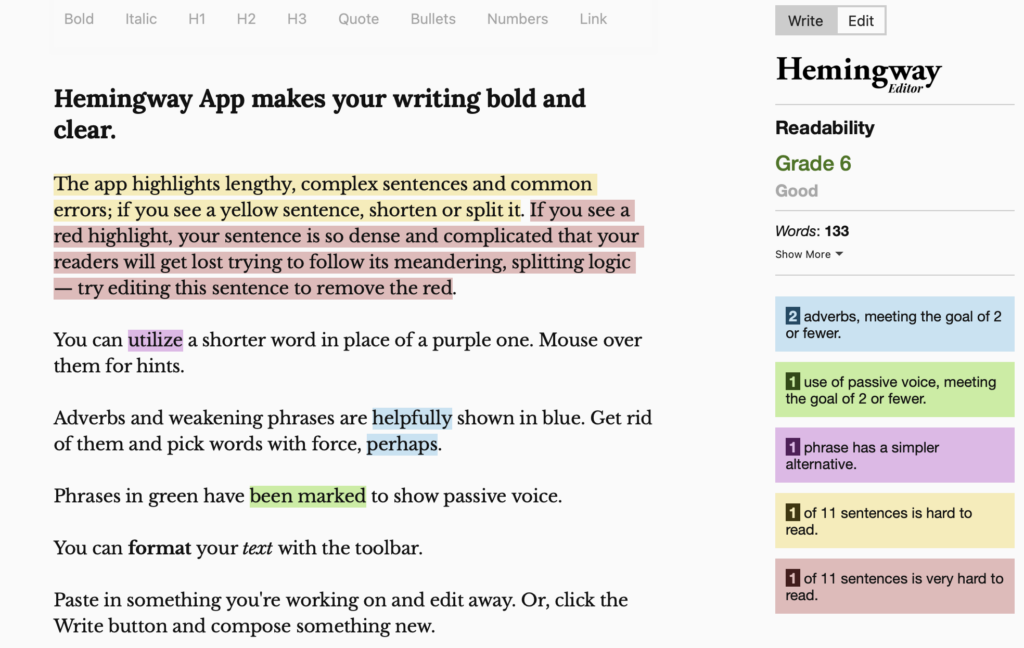This screenshot has width=1024, height=648.
Task: Switch to Edit mode
Action: 861,21
